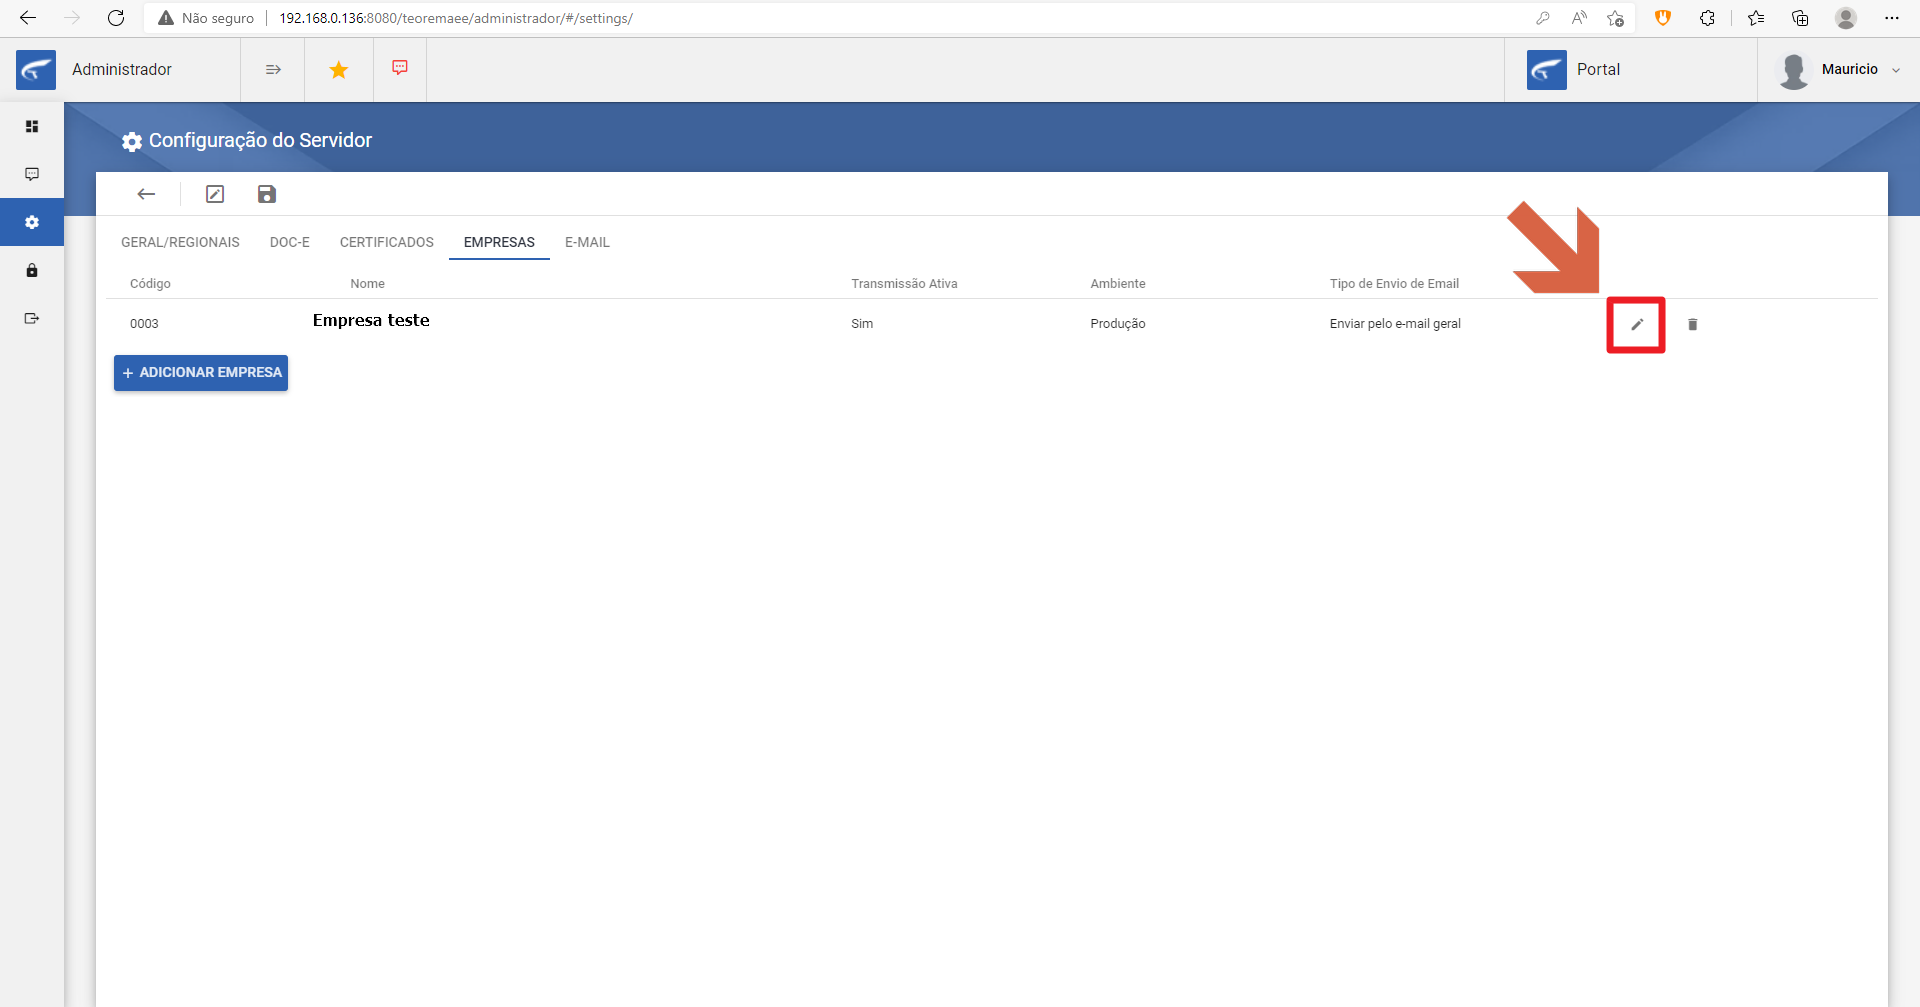
Task: Click the code cell 0003
Action: tap(144, 324)
